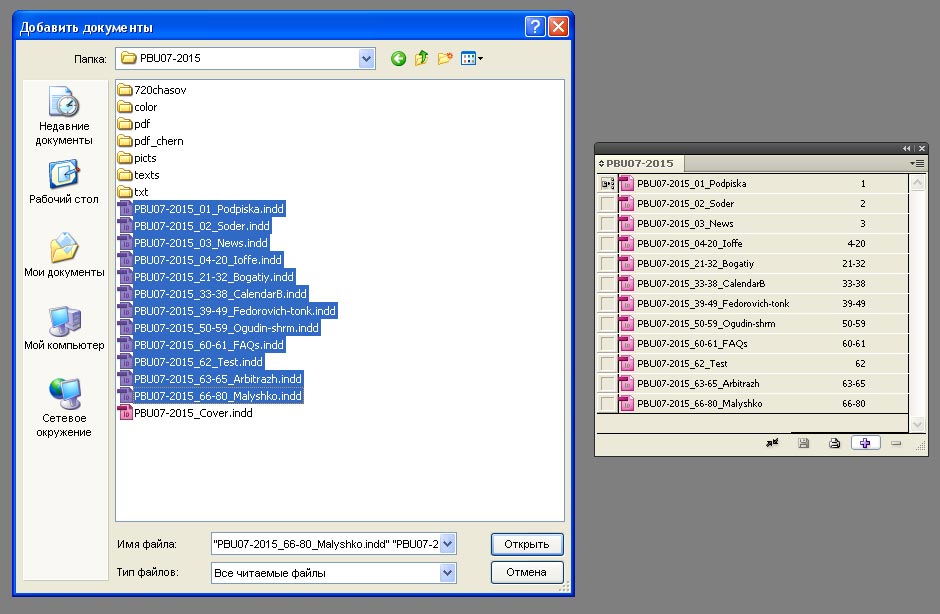The height and width of the screenshot is (614, 940).
Task: Set style source to PBU07-2015_21-32_Bogatiy
Action: click(x=607, y=263)
